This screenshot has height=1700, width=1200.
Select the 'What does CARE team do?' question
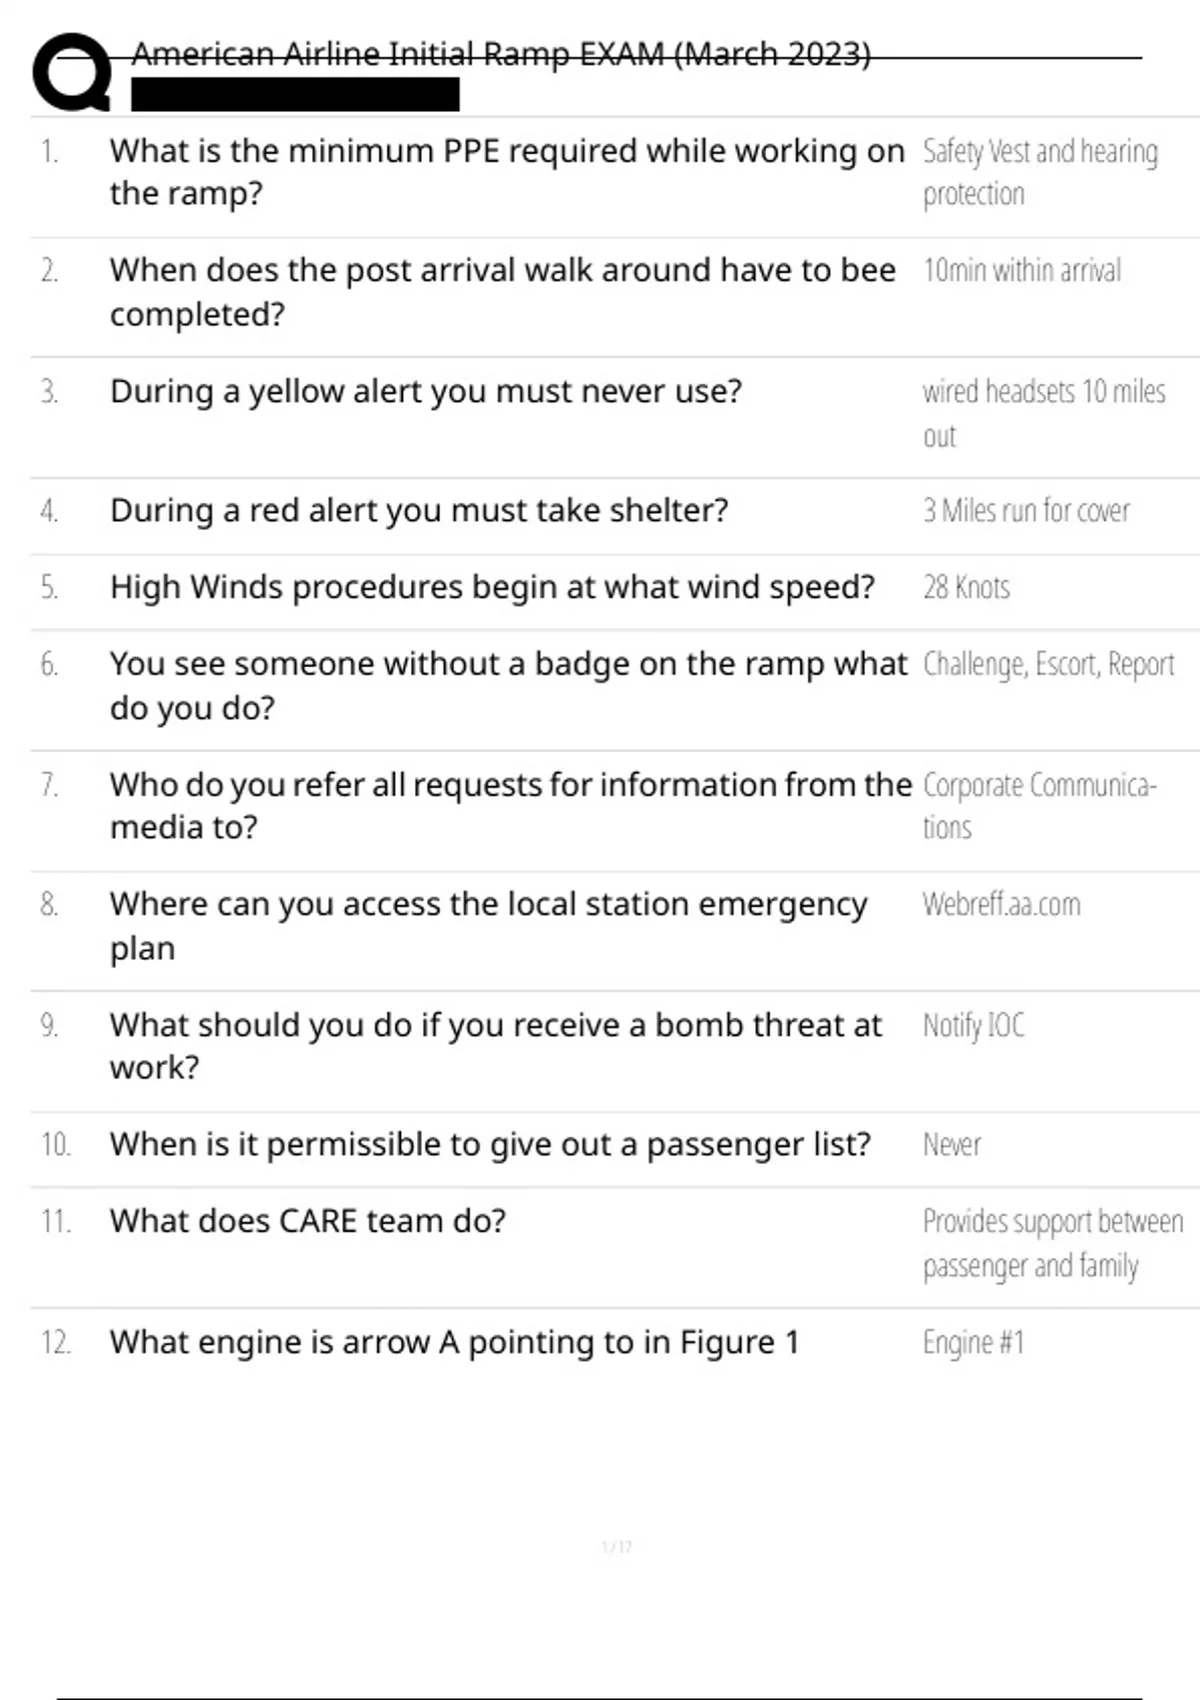click(x=308, y=1221)
